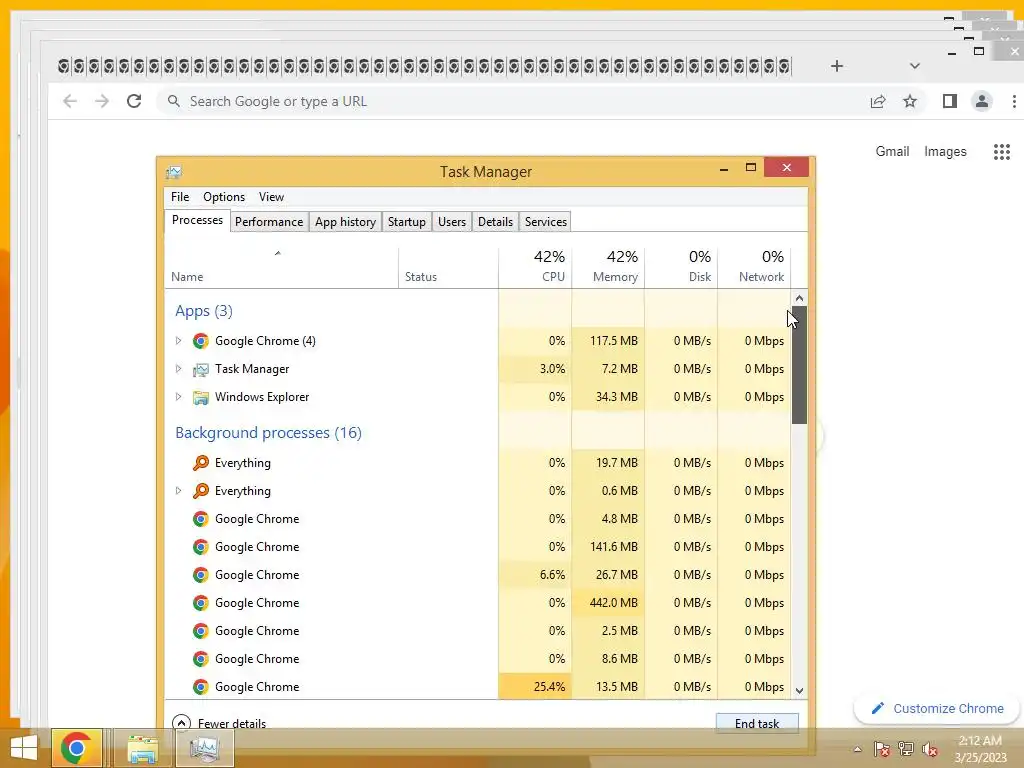
Task: Click the Customize Chrome button
Action: pyautogui.click(x=936, y=709)
